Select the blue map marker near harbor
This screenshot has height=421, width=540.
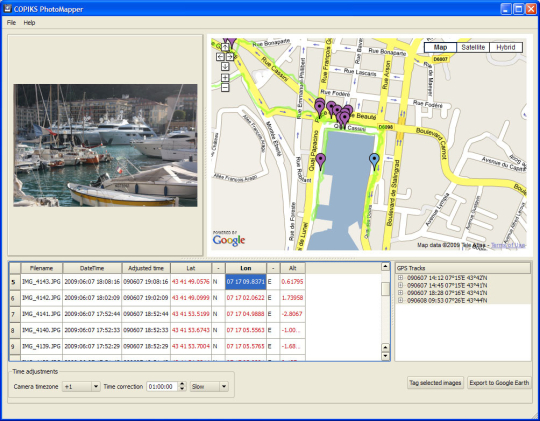pyautogui.click(x=374, y=161)
